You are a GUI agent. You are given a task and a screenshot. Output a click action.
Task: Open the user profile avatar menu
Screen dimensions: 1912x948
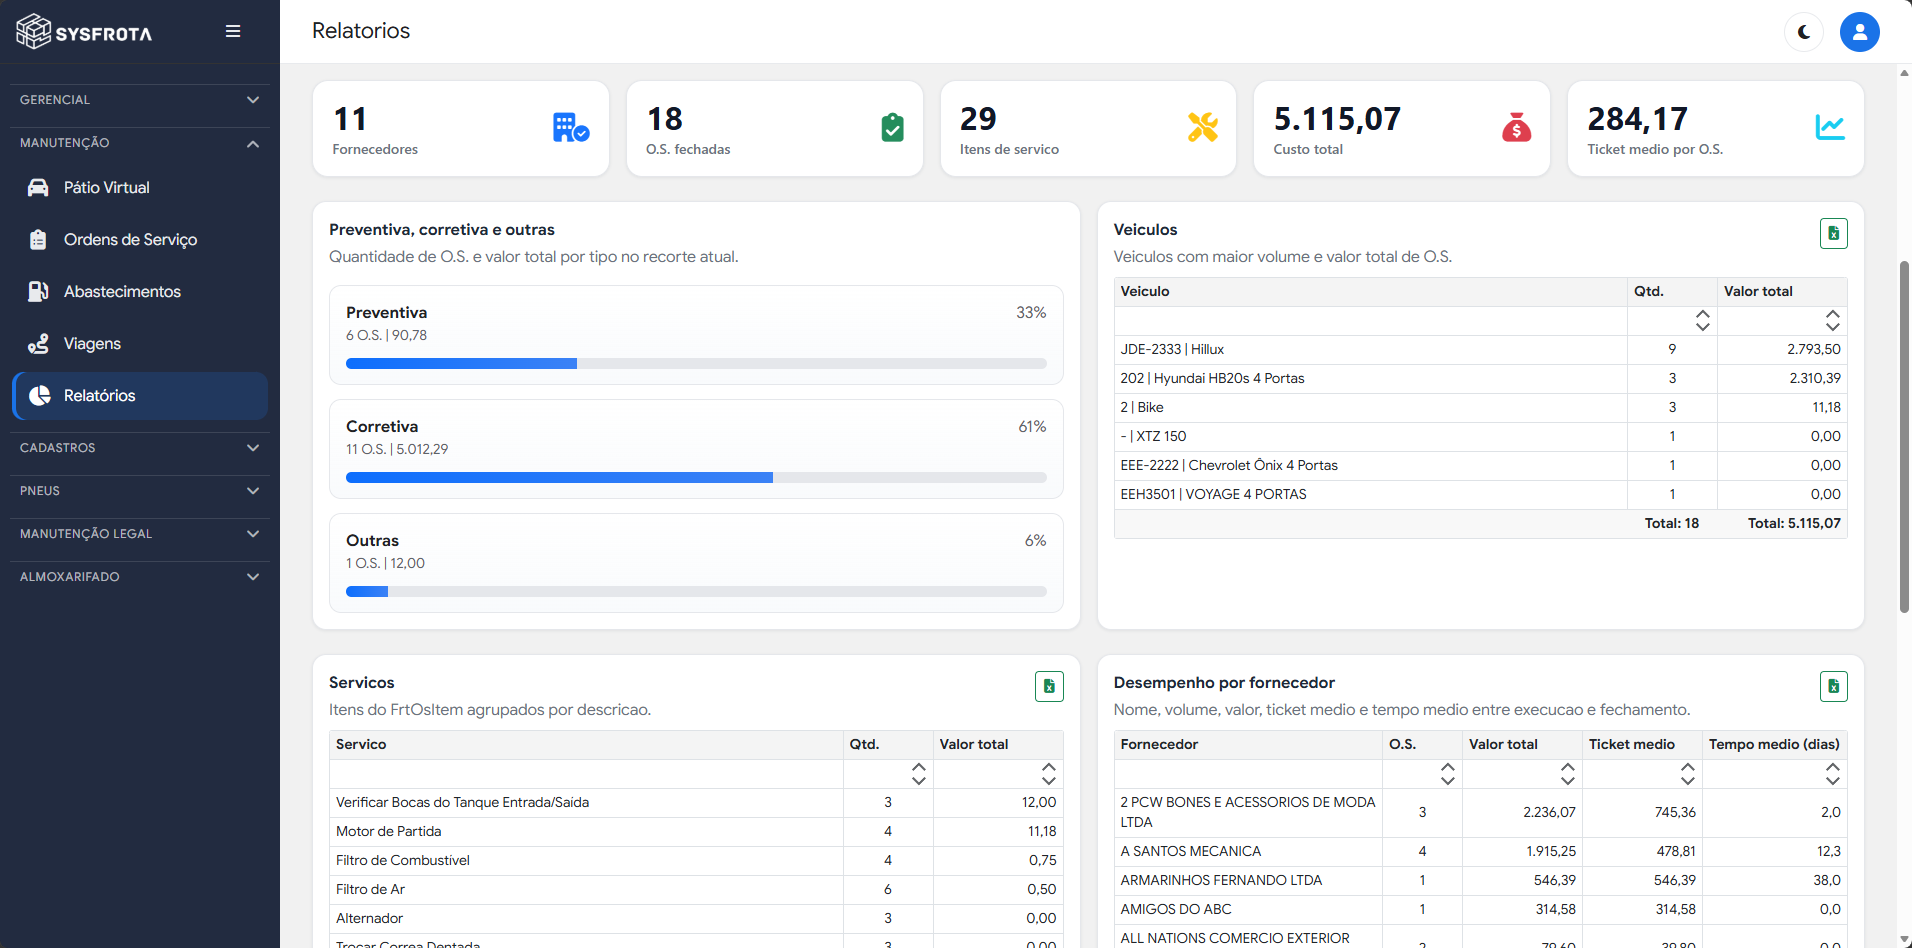[x=1860, y=32]
